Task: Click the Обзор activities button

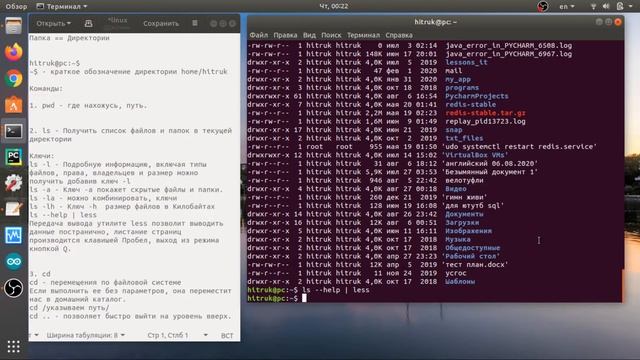Action: [16, 6]
